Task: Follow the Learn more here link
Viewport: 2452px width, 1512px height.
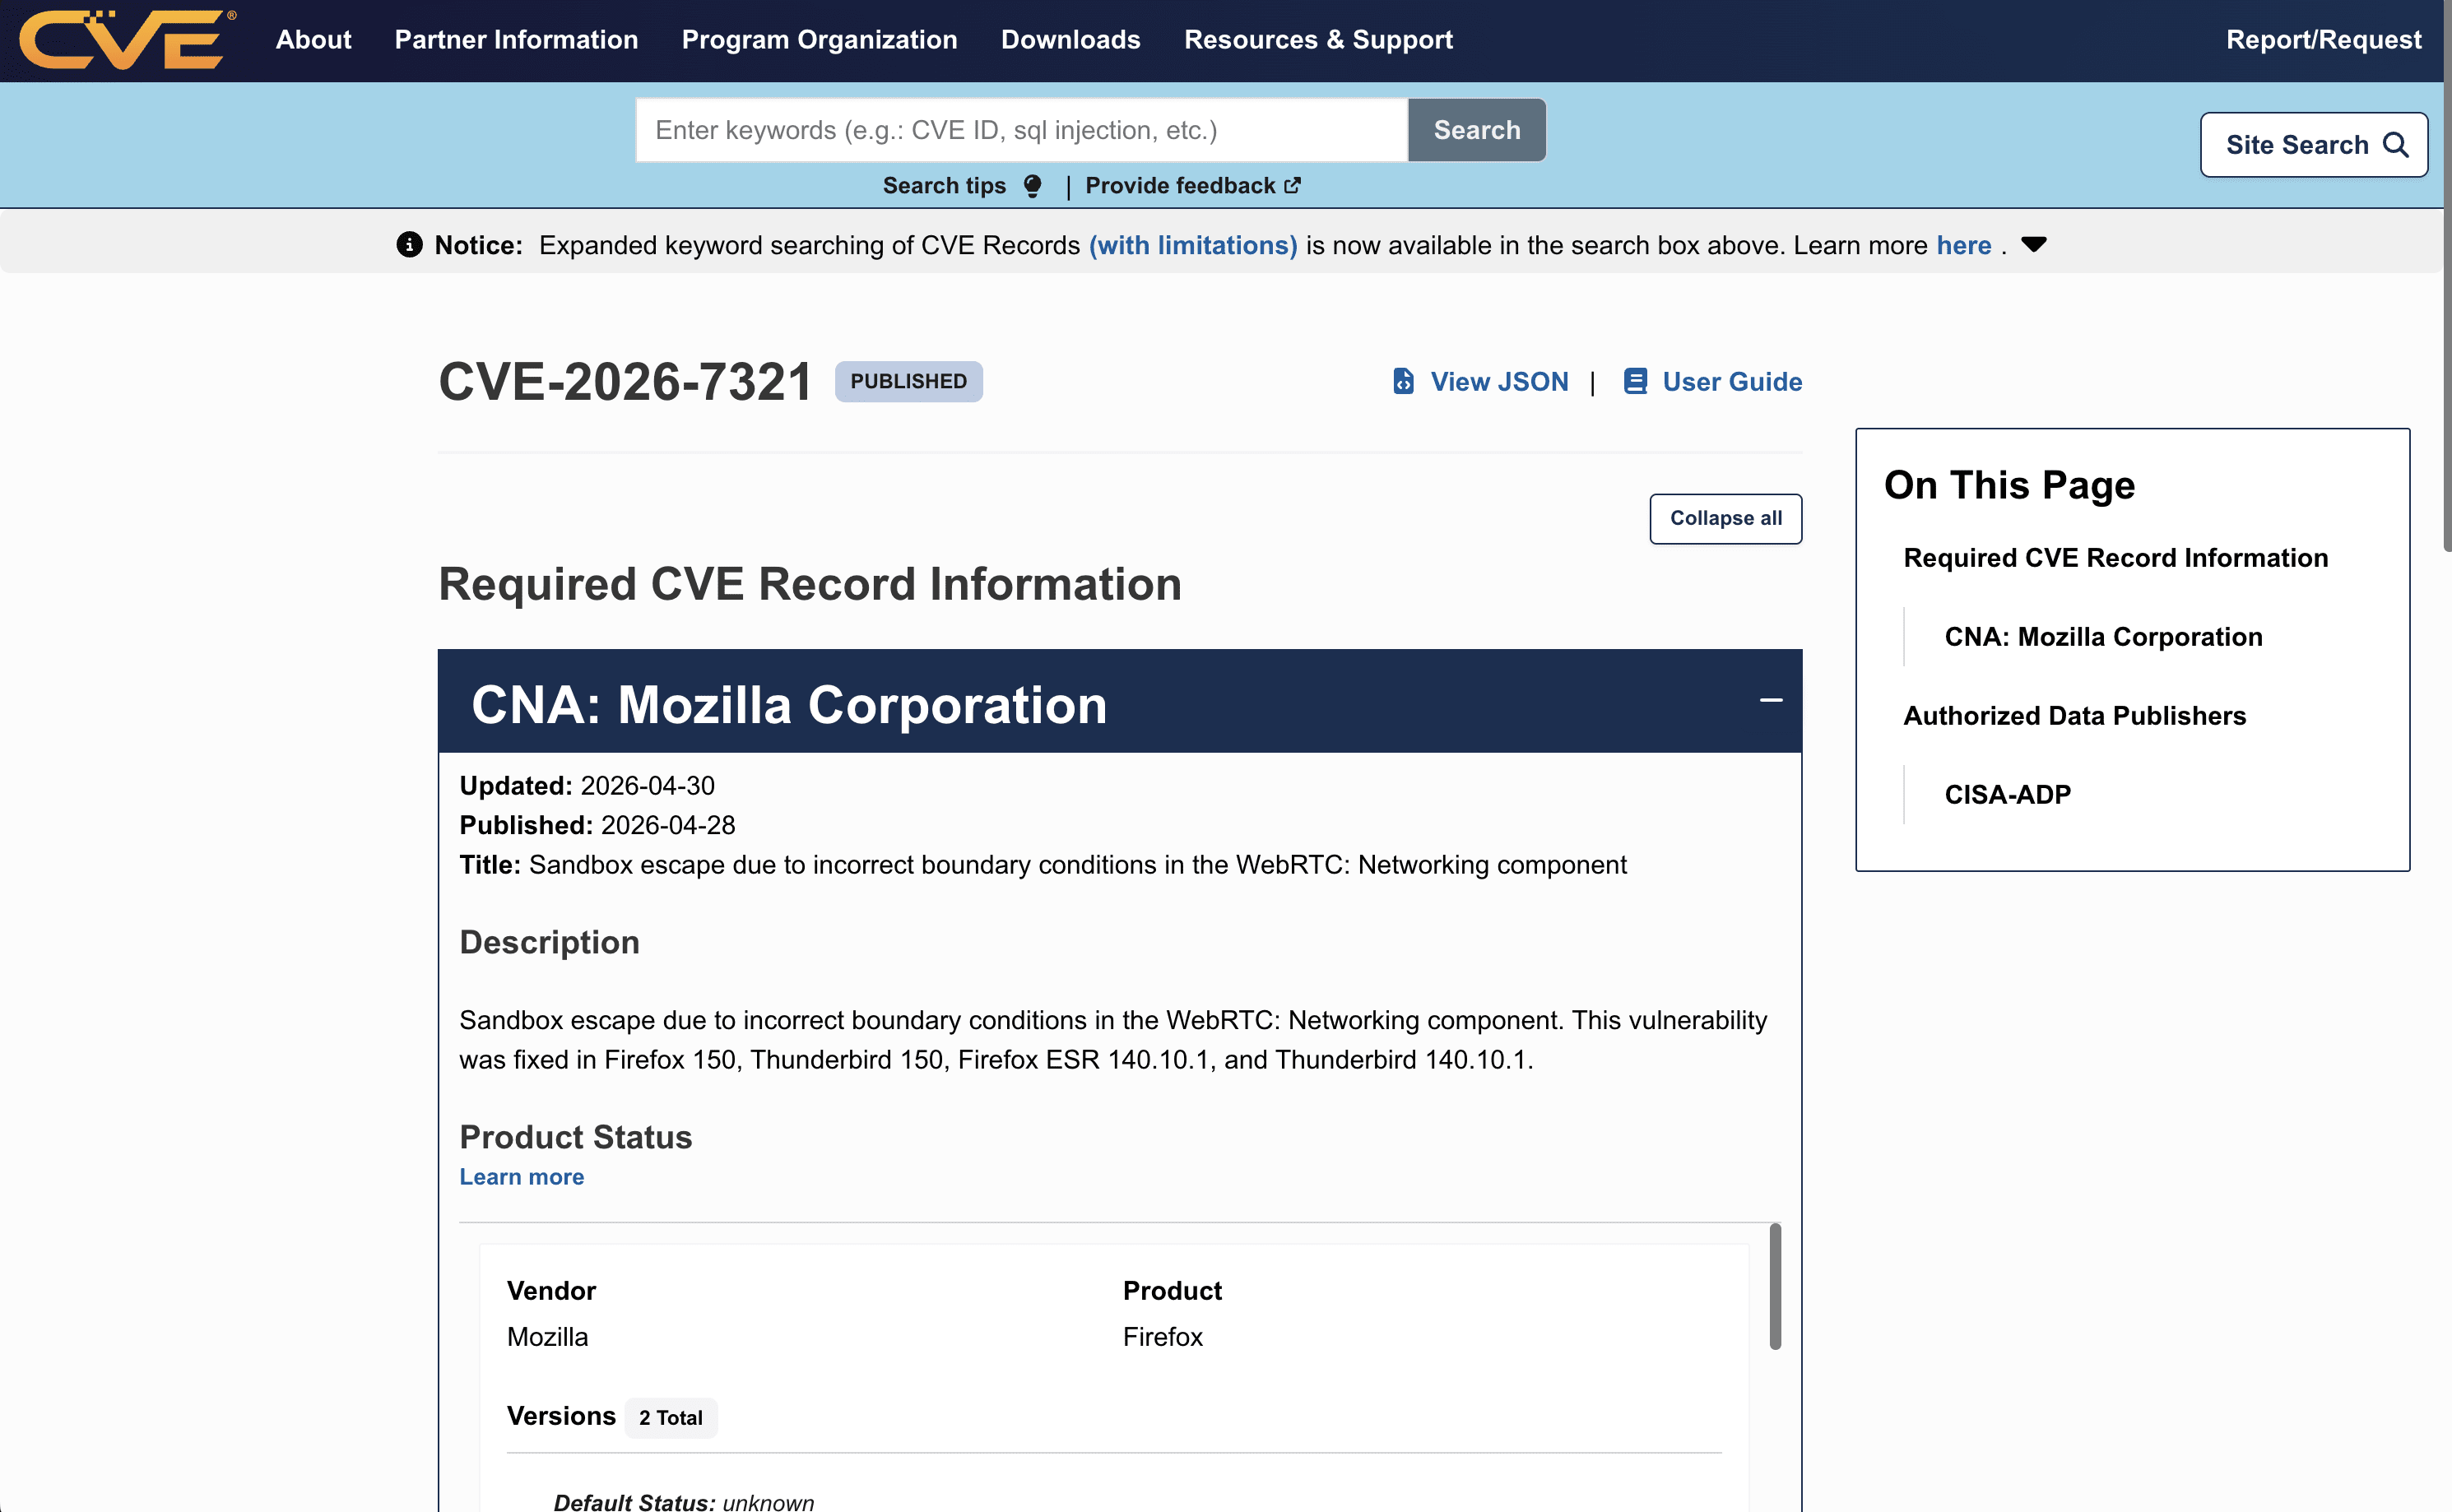Action: 1963,245
